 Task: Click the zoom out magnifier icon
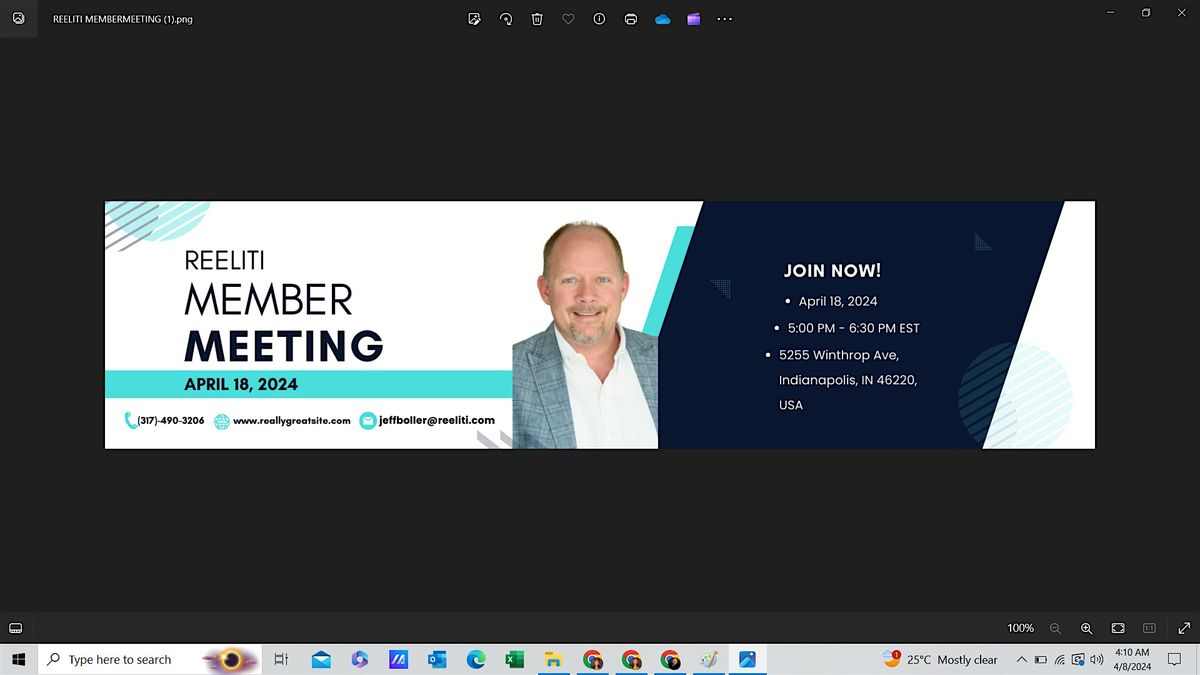point(1055,628)
